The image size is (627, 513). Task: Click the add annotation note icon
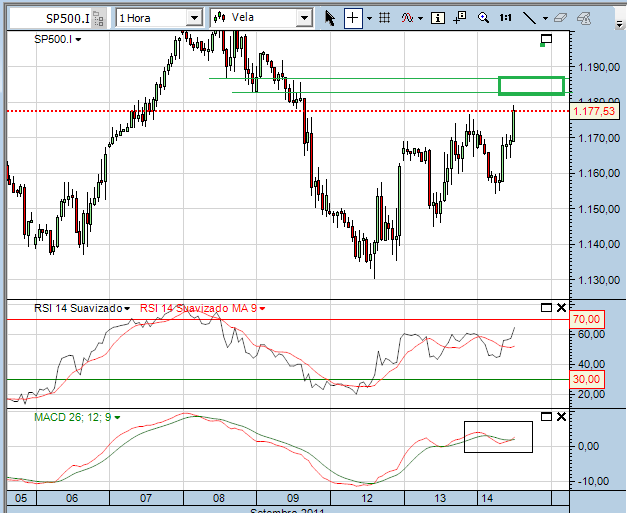pos(460,18)
